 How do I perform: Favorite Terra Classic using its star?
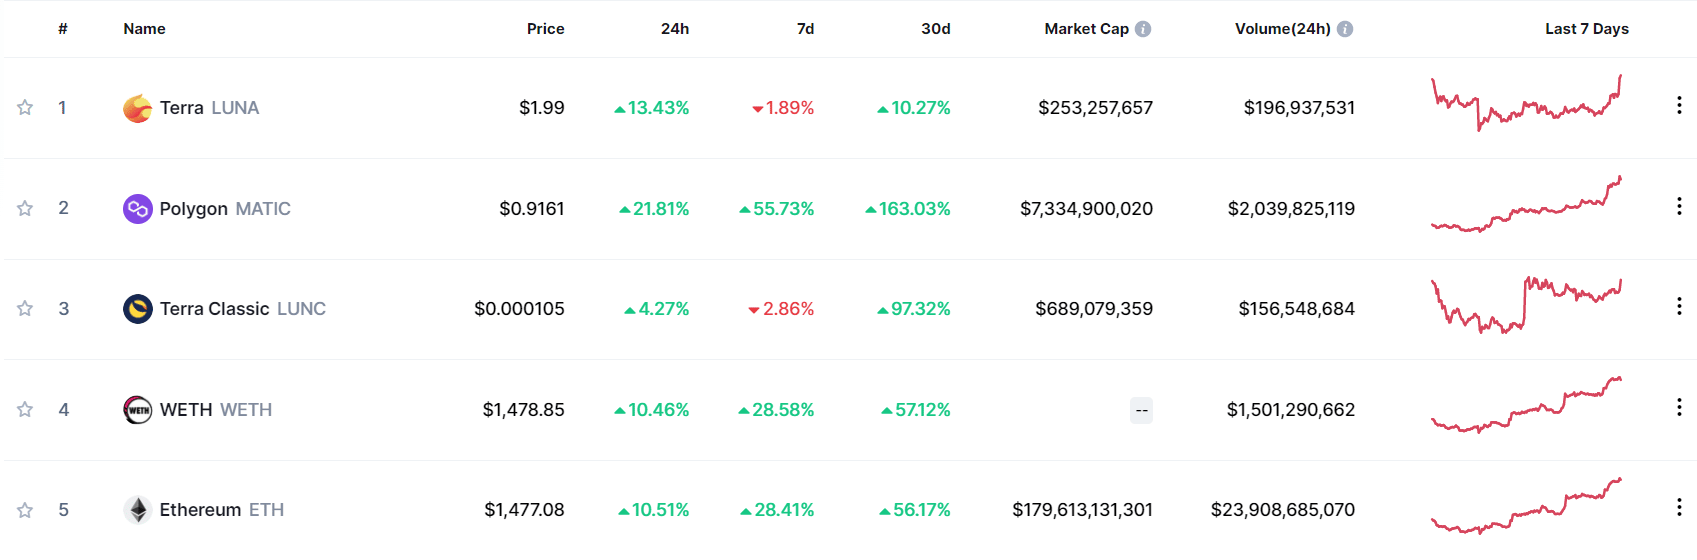coord(25,309)
